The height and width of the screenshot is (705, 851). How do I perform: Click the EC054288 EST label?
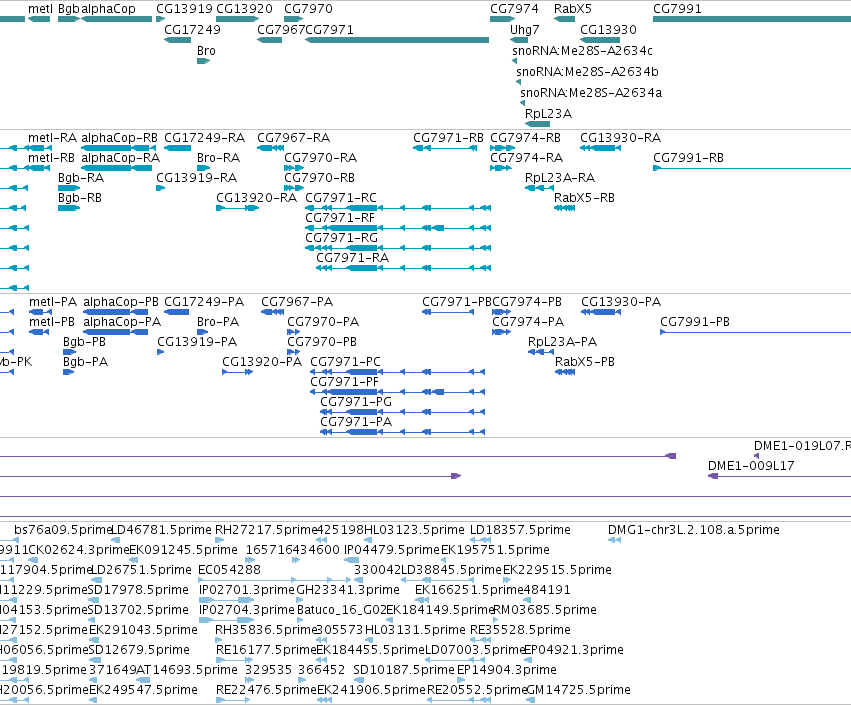(x=229, y=570)
